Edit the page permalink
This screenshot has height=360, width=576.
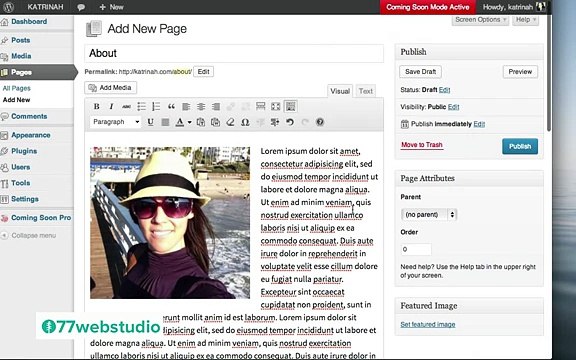coord(204,72)
